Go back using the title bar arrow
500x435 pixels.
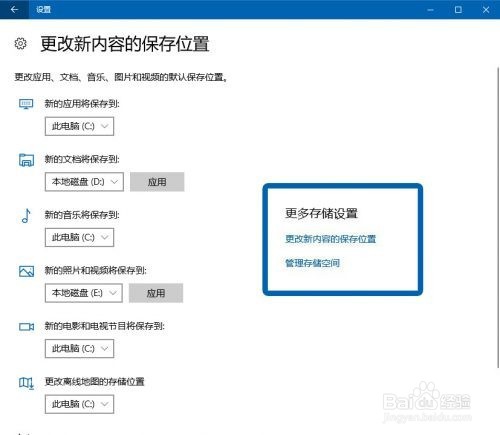coord(14,9)
